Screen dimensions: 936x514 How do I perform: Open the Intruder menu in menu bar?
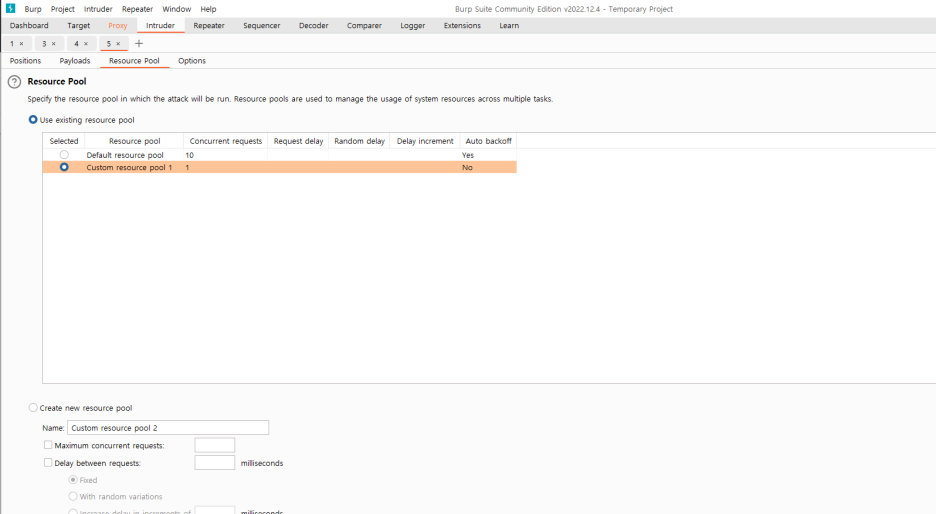tap(98, 9)
